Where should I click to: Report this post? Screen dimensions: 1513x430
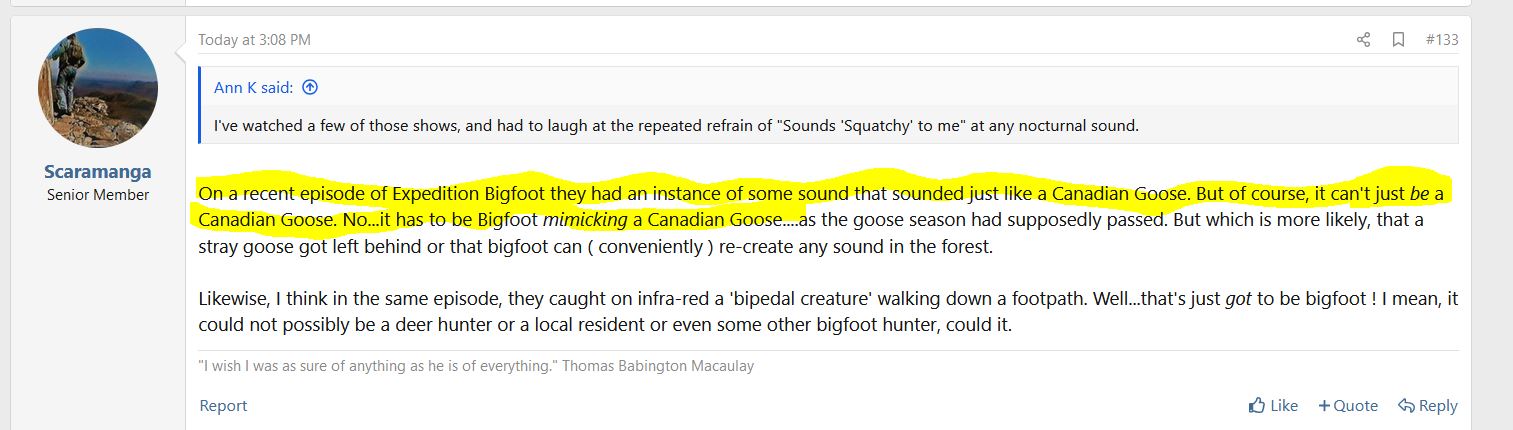pos(223,405)
